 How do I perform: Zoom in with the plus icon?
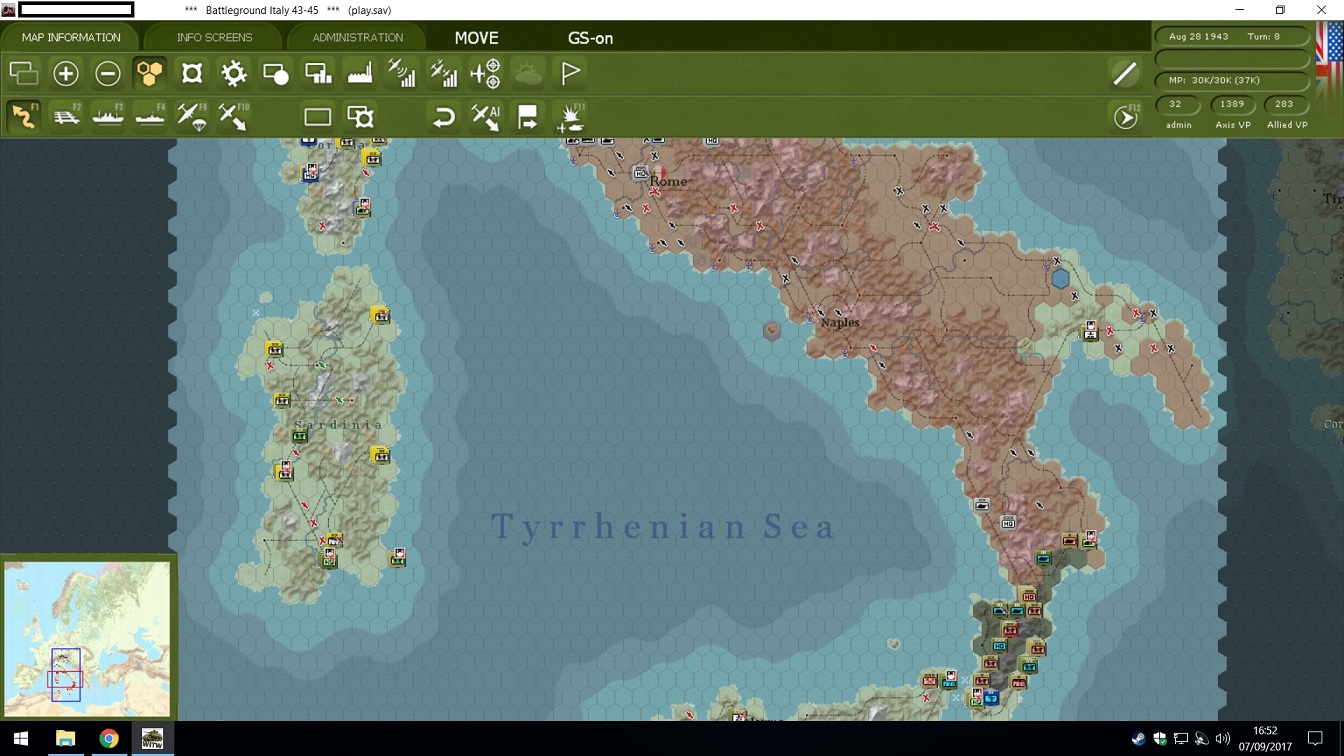pos(66,73)
